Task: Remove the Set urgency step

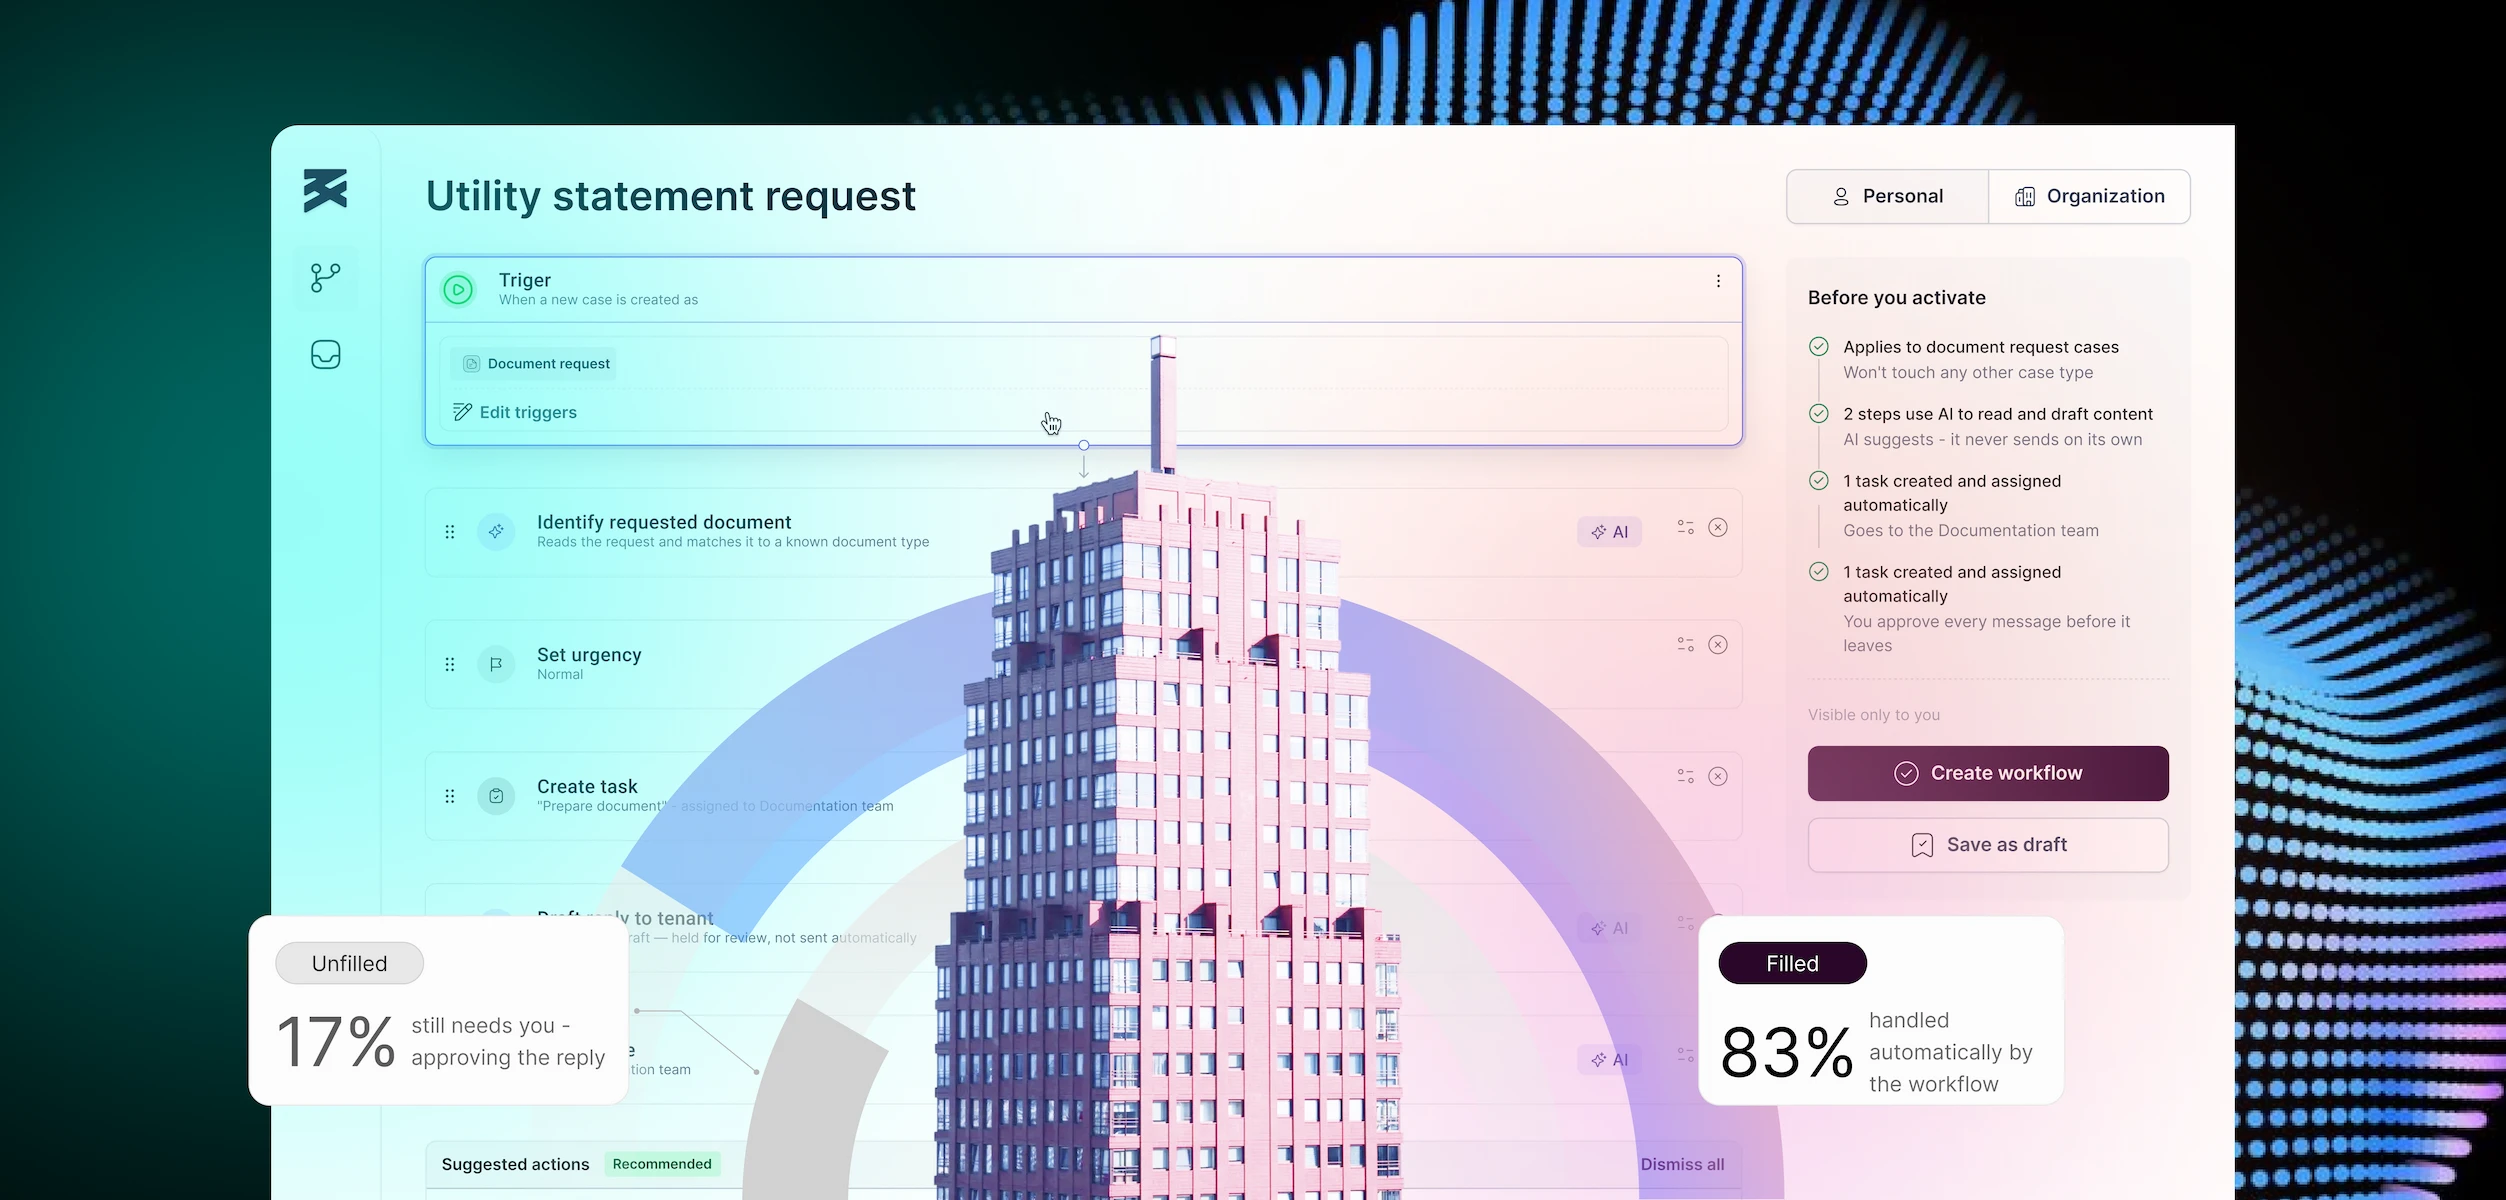Action: (1717, 644)
